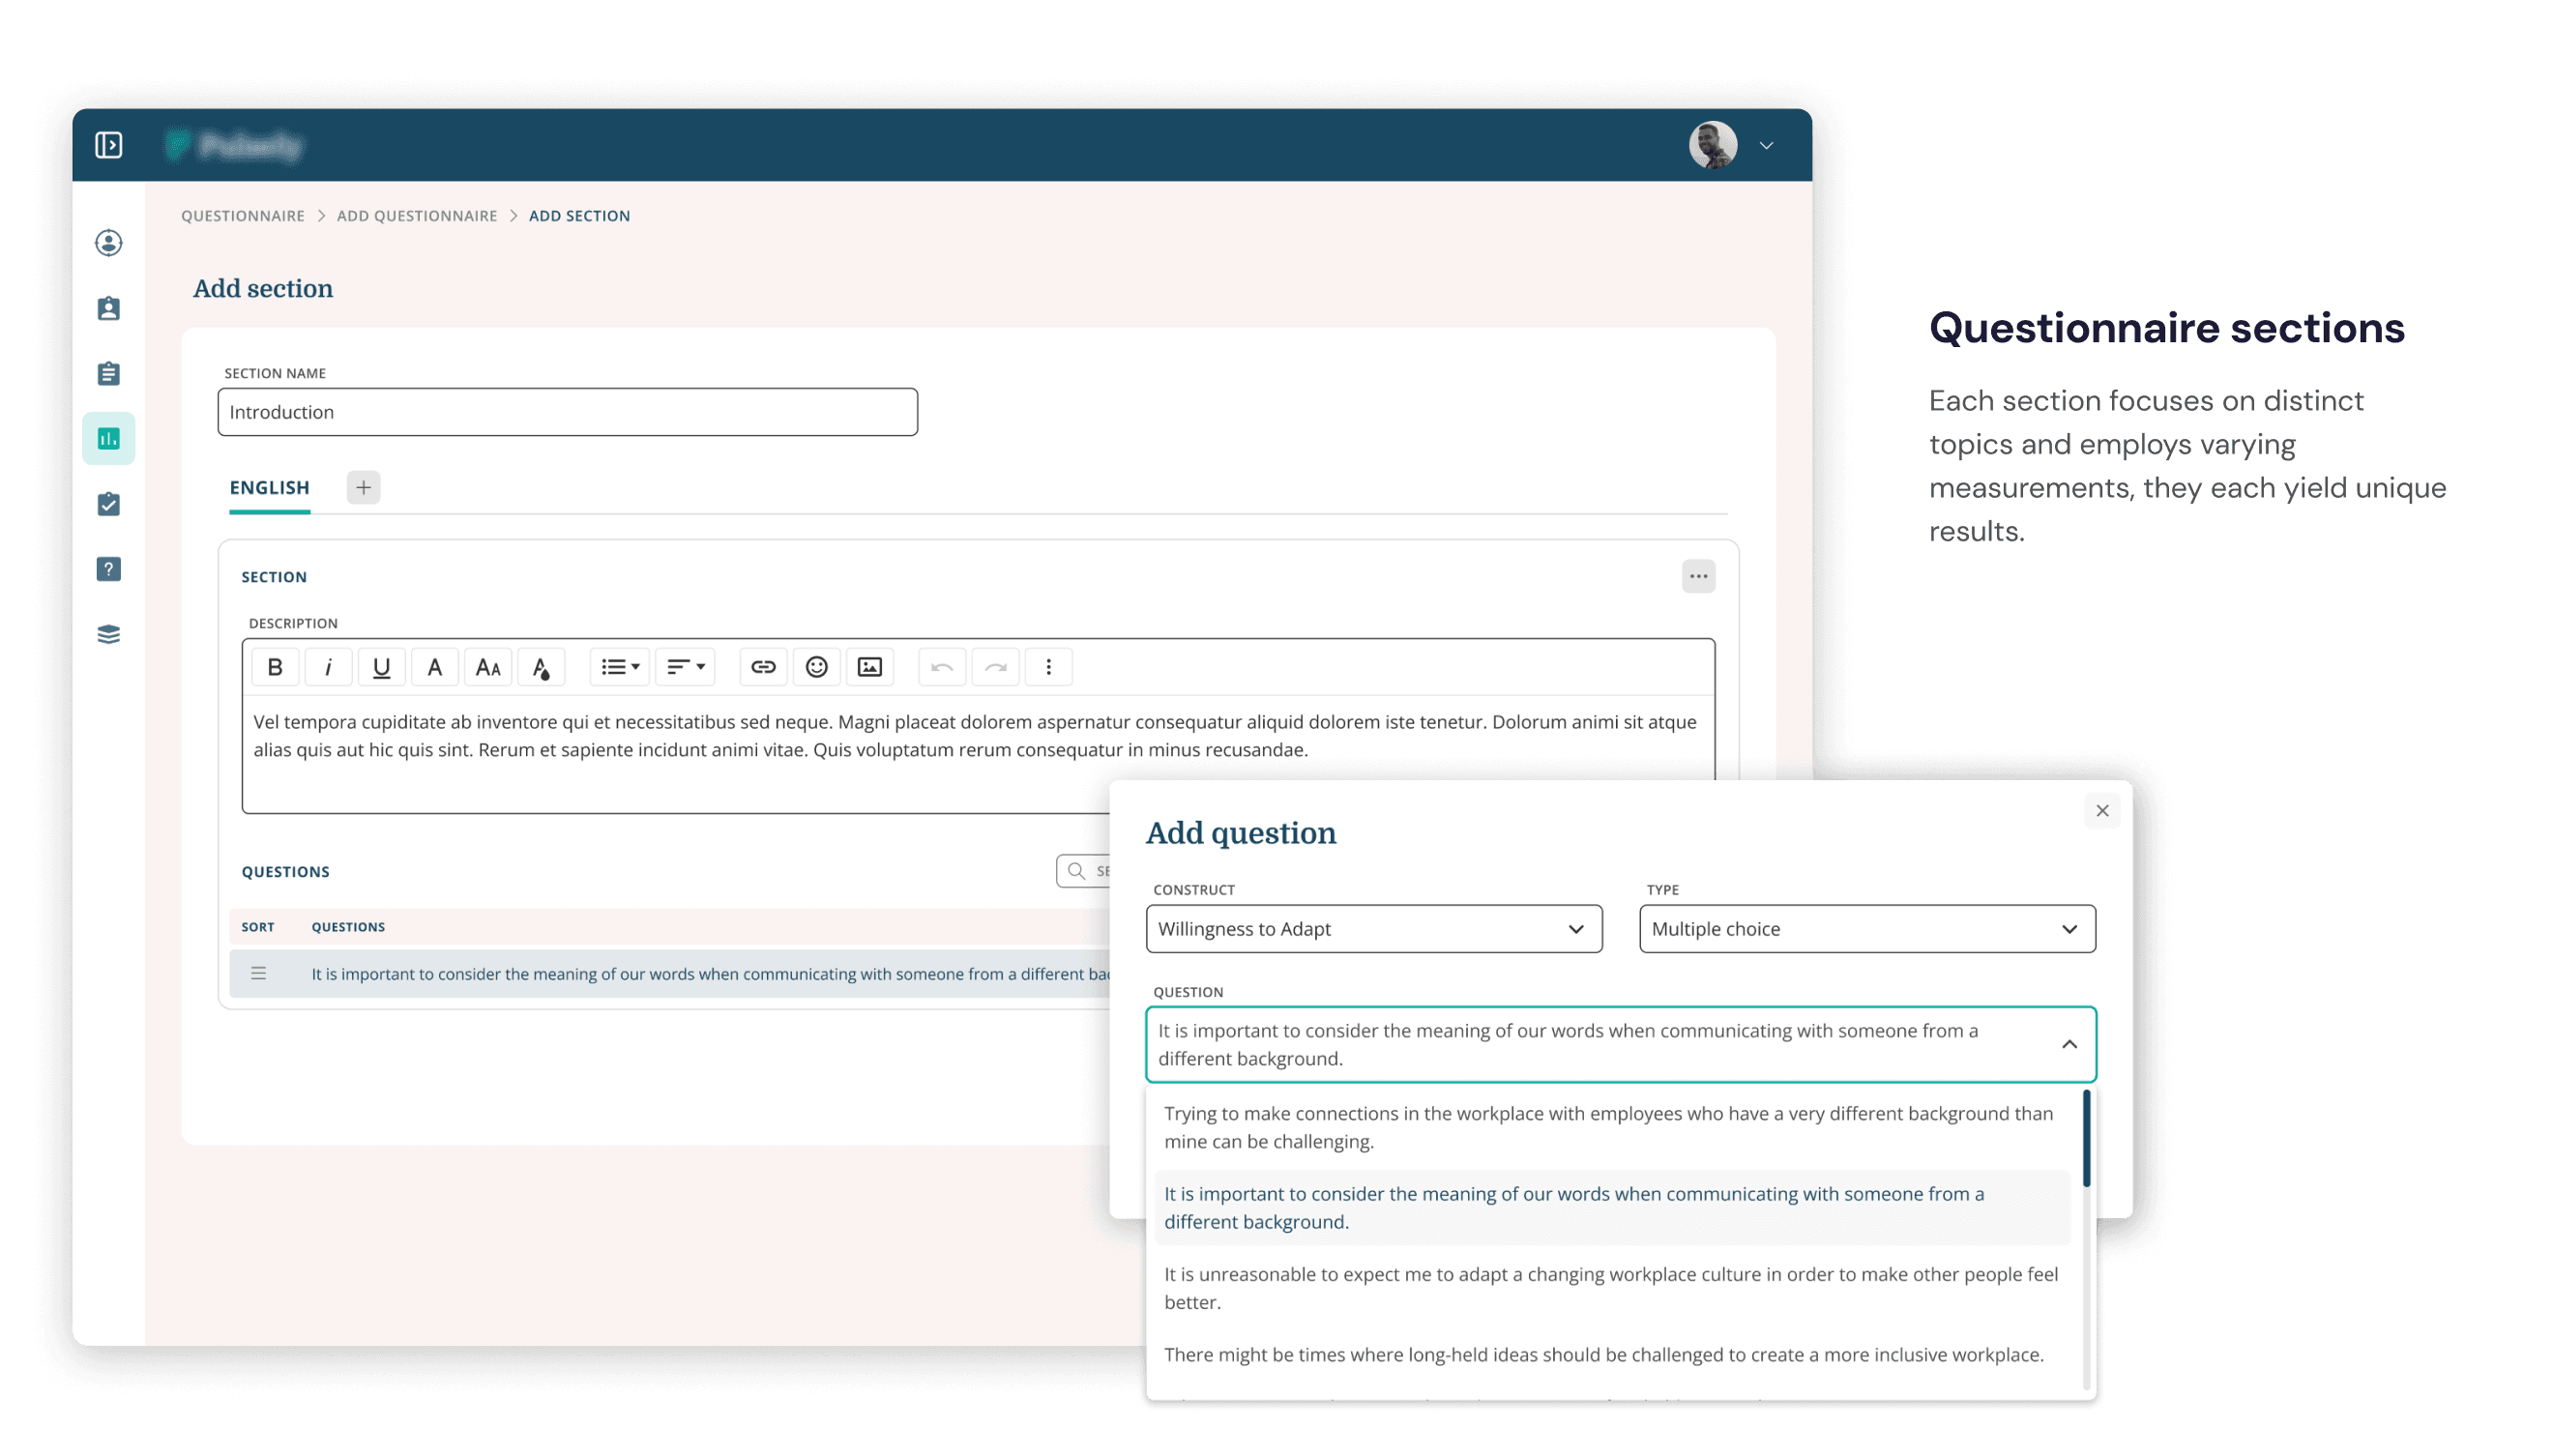Image resolution: width=2553 pixels, height=1456 pixels.
Task: Open the Construct dropdown showing Willingness to Adapt
Action: (x=1373, y=929)
